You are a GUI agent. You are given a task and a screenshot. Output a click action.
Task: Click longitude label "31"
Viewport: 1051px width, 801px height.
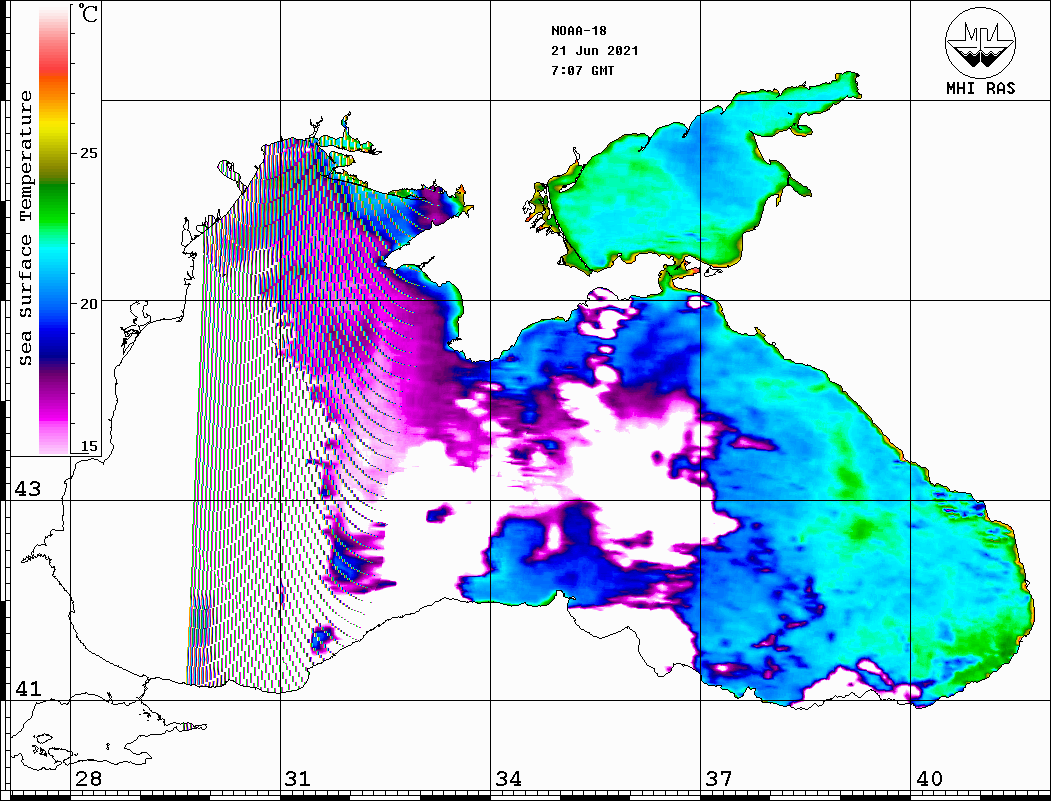point(298,778)
